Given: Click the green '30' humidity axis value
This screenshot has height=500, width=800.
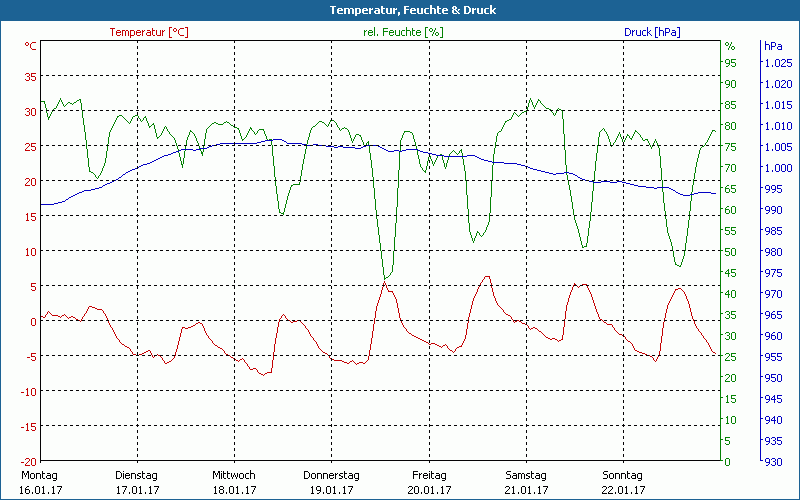Looking at the screenshot, I should [x=731, y=336].
